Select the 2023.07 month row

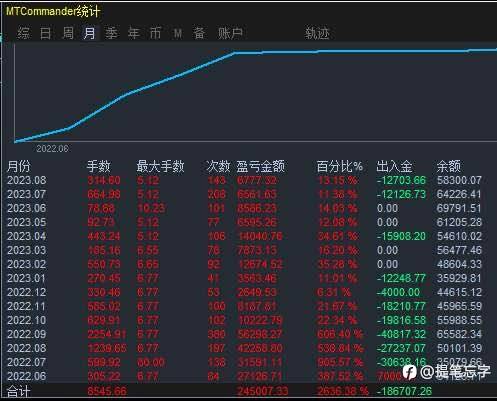click(x=244, y=194)
